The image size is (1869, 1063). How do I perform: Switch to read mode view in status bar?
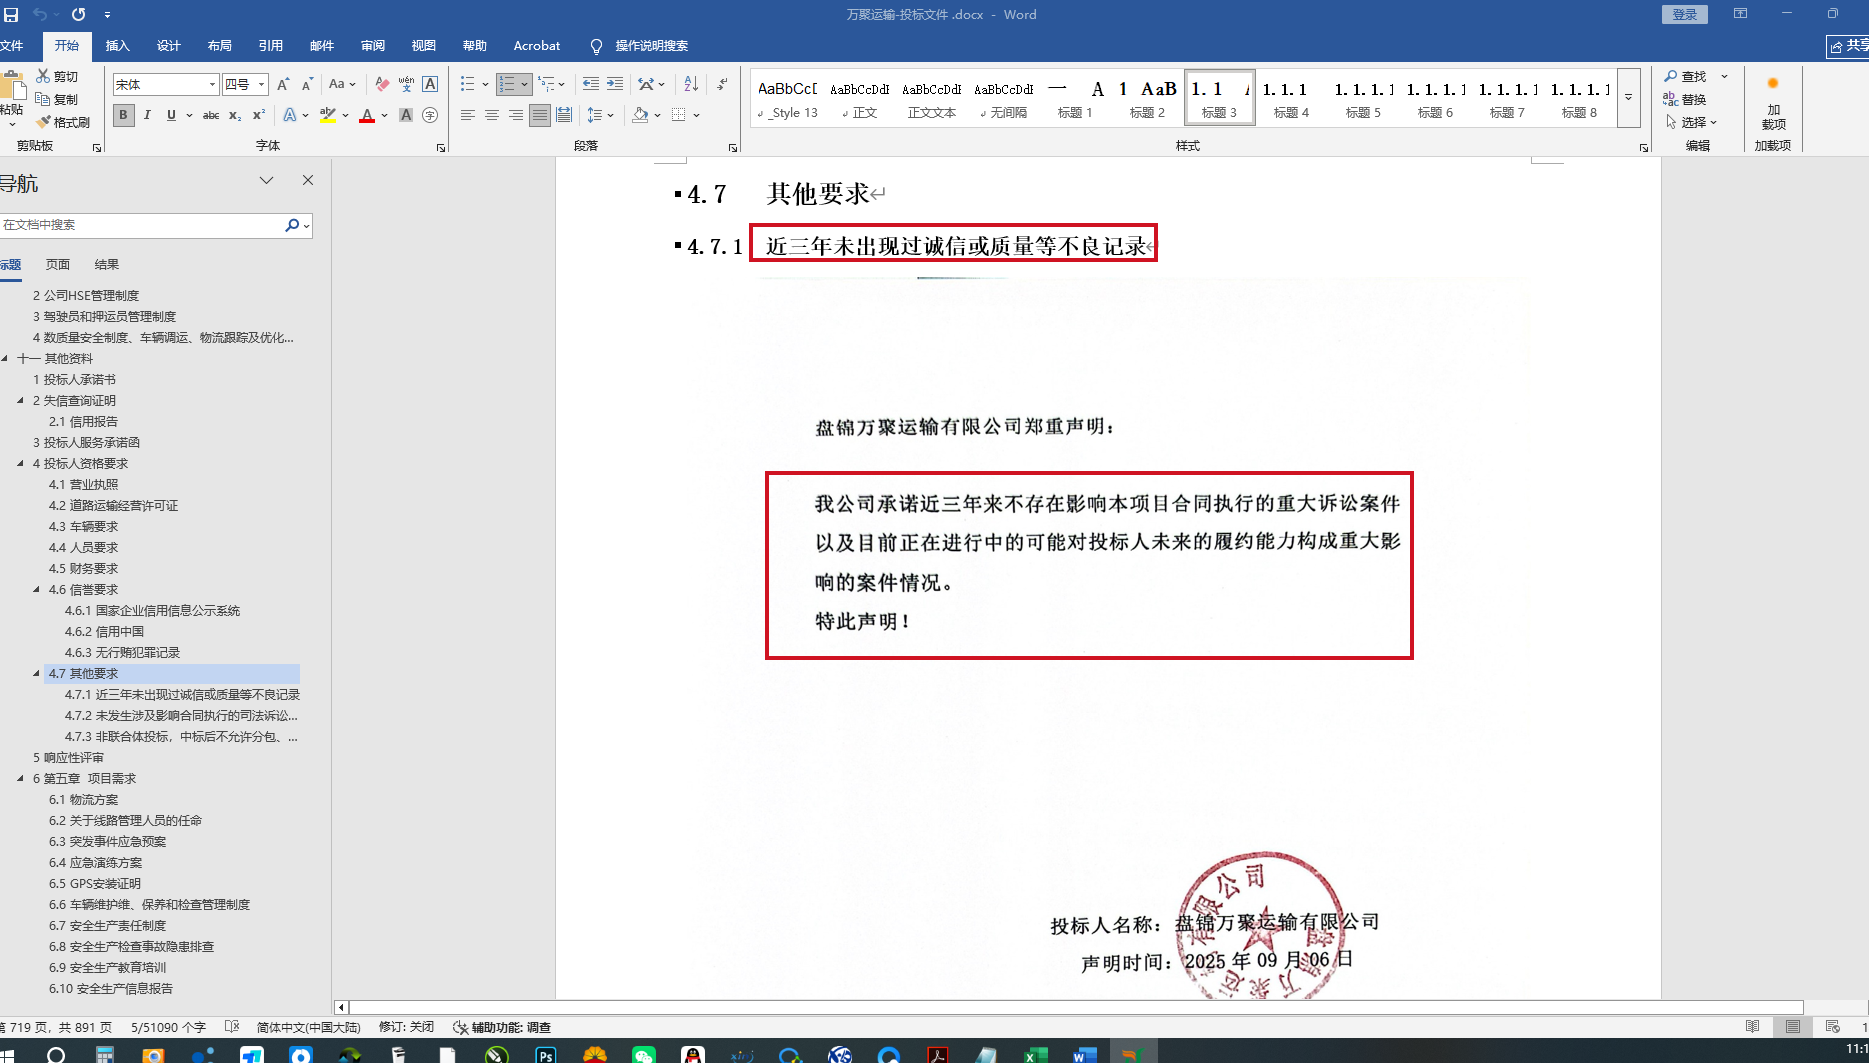[1752, 1027]
